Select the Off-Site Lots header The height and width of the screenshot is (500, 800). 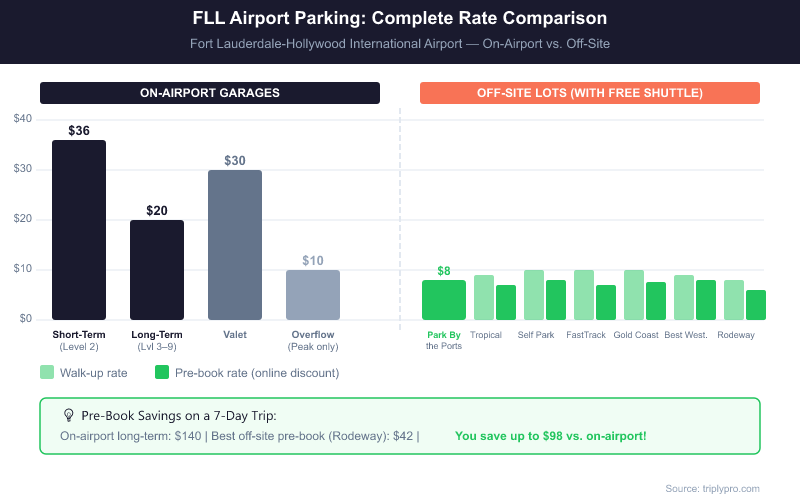tap(590, 93)
